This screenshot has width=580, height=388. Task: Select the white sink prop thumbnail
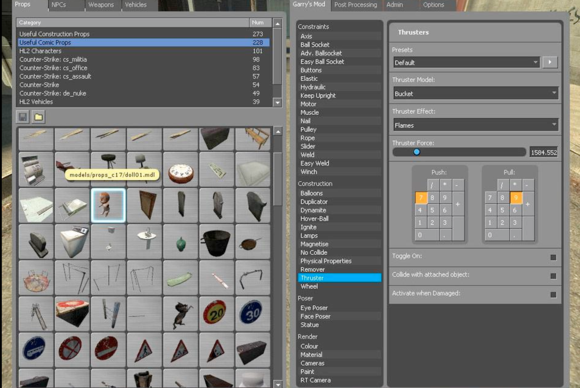(144, 242)
